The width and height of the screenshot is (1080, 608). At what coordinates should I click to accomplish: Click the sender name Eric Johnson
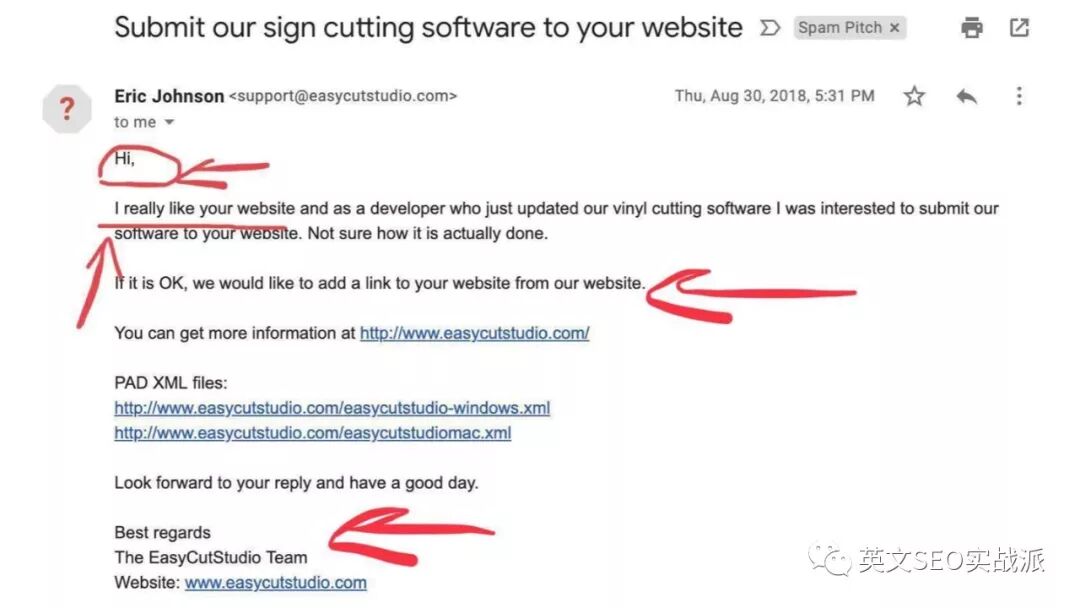click(169, 96)
